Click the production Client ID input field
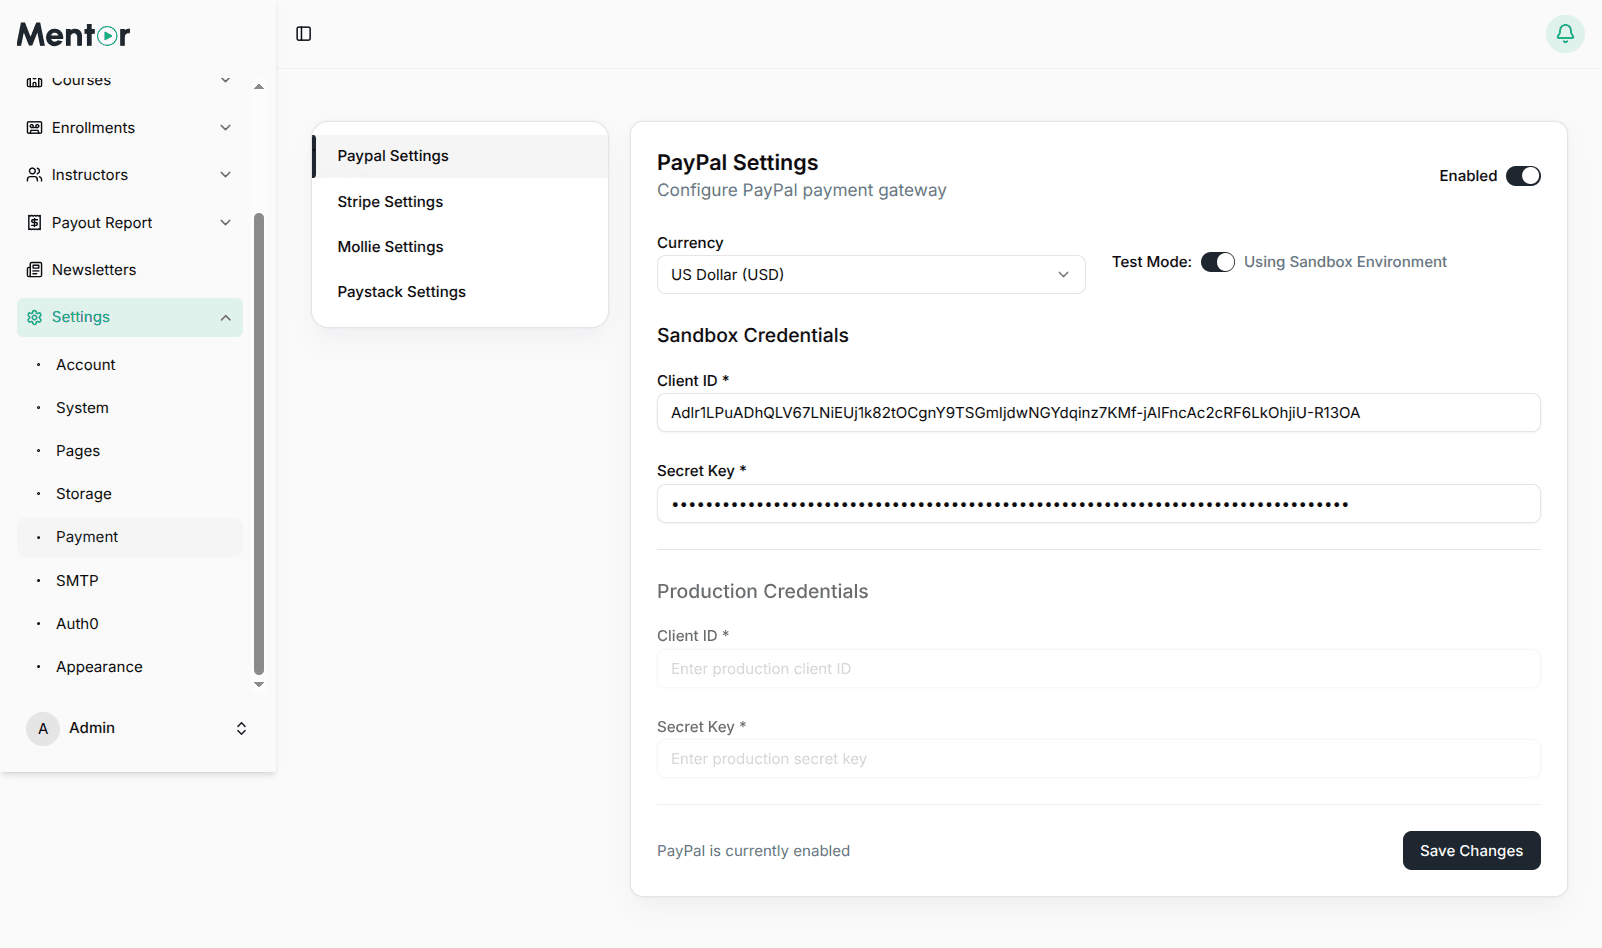The width and height of the screenshot is (1602, 948). (1098, 668)
